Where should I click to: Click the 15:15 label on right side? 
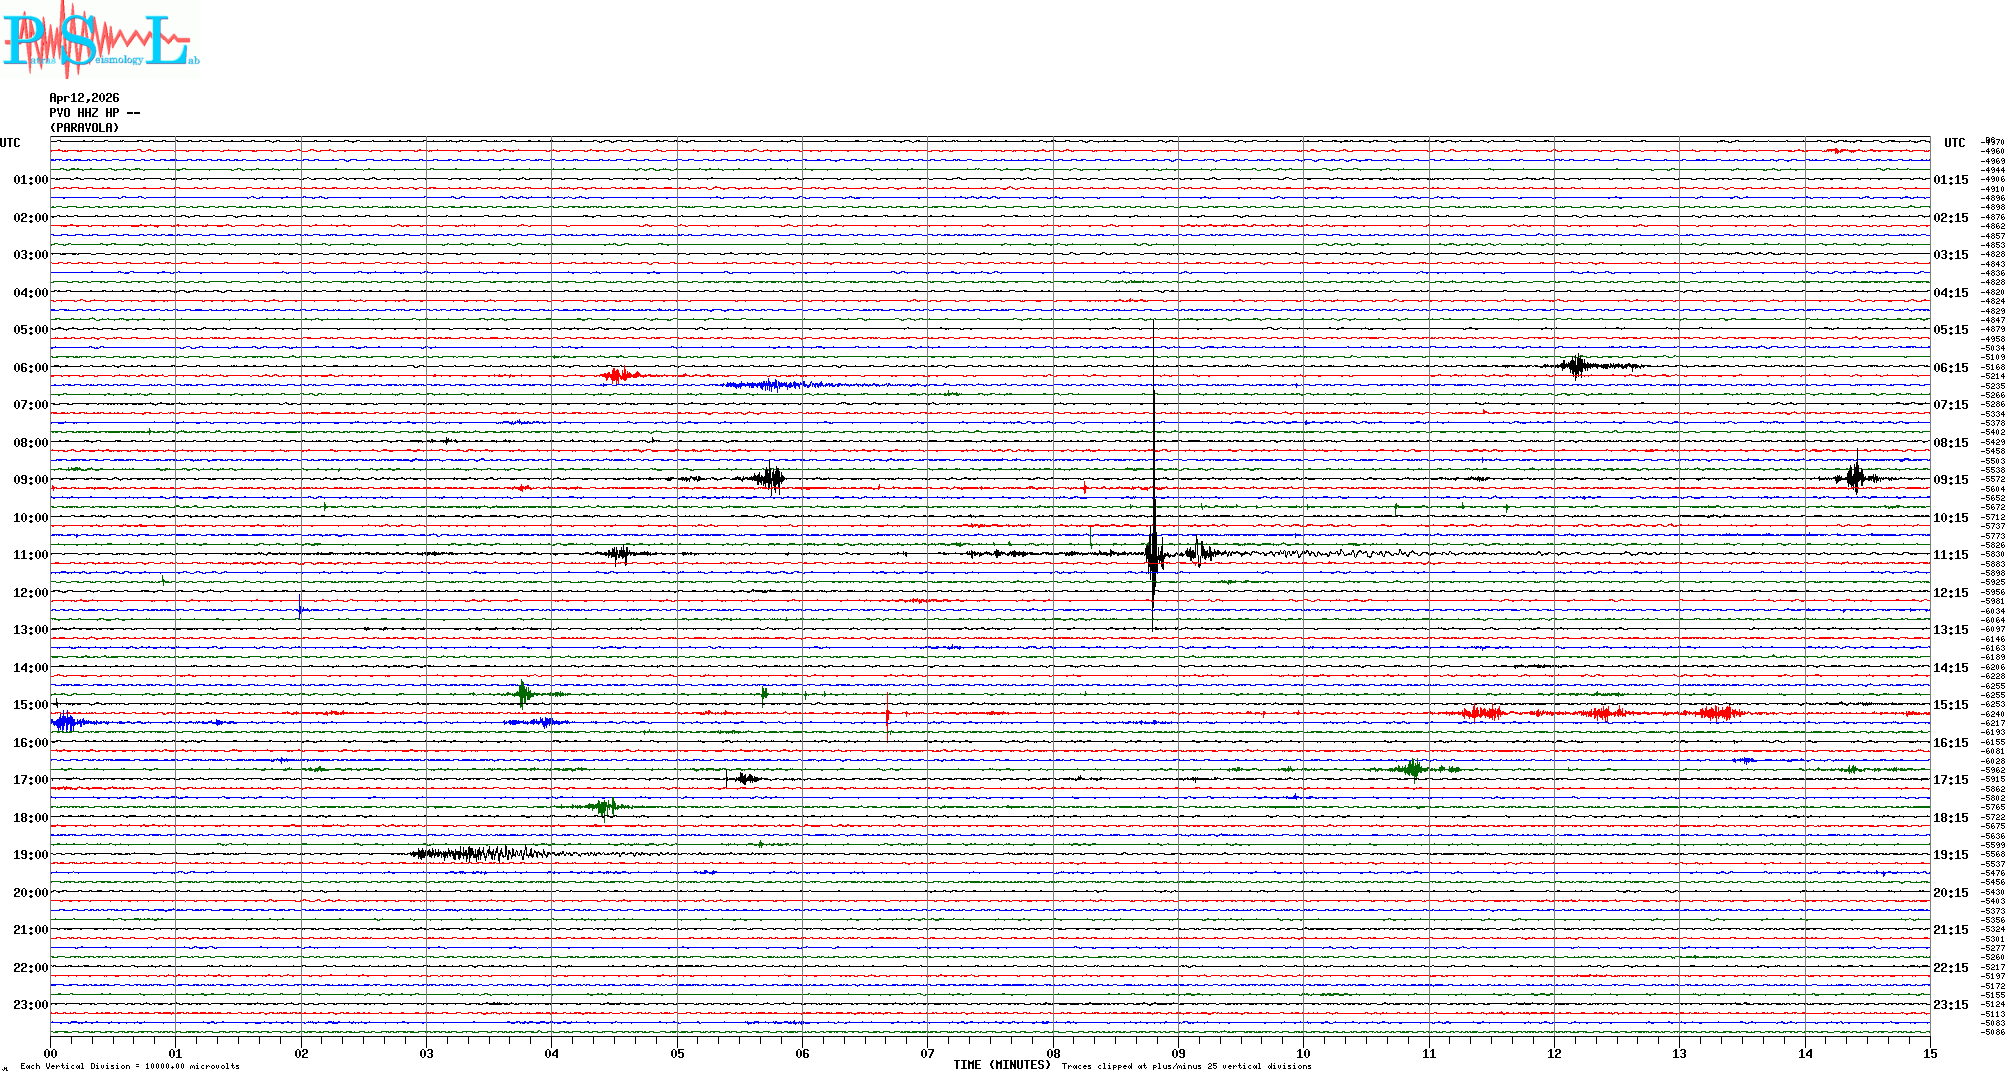(1950, 705)
